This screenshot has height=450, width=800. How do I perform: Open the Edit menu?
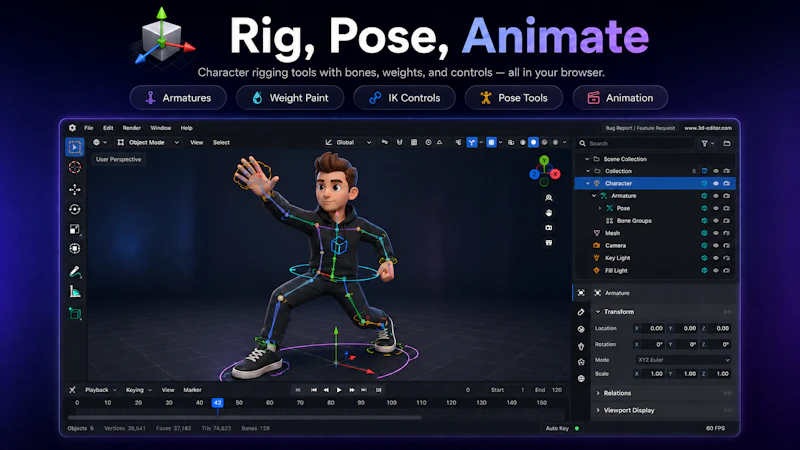(x=108, y=128)
